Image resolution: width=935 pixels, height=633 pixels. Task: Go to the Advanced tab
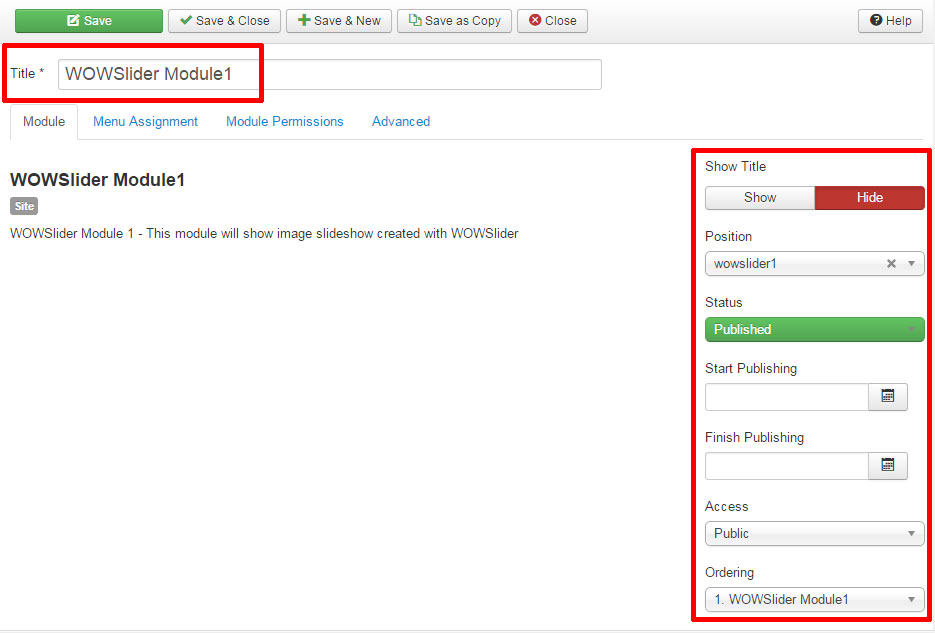401,122
